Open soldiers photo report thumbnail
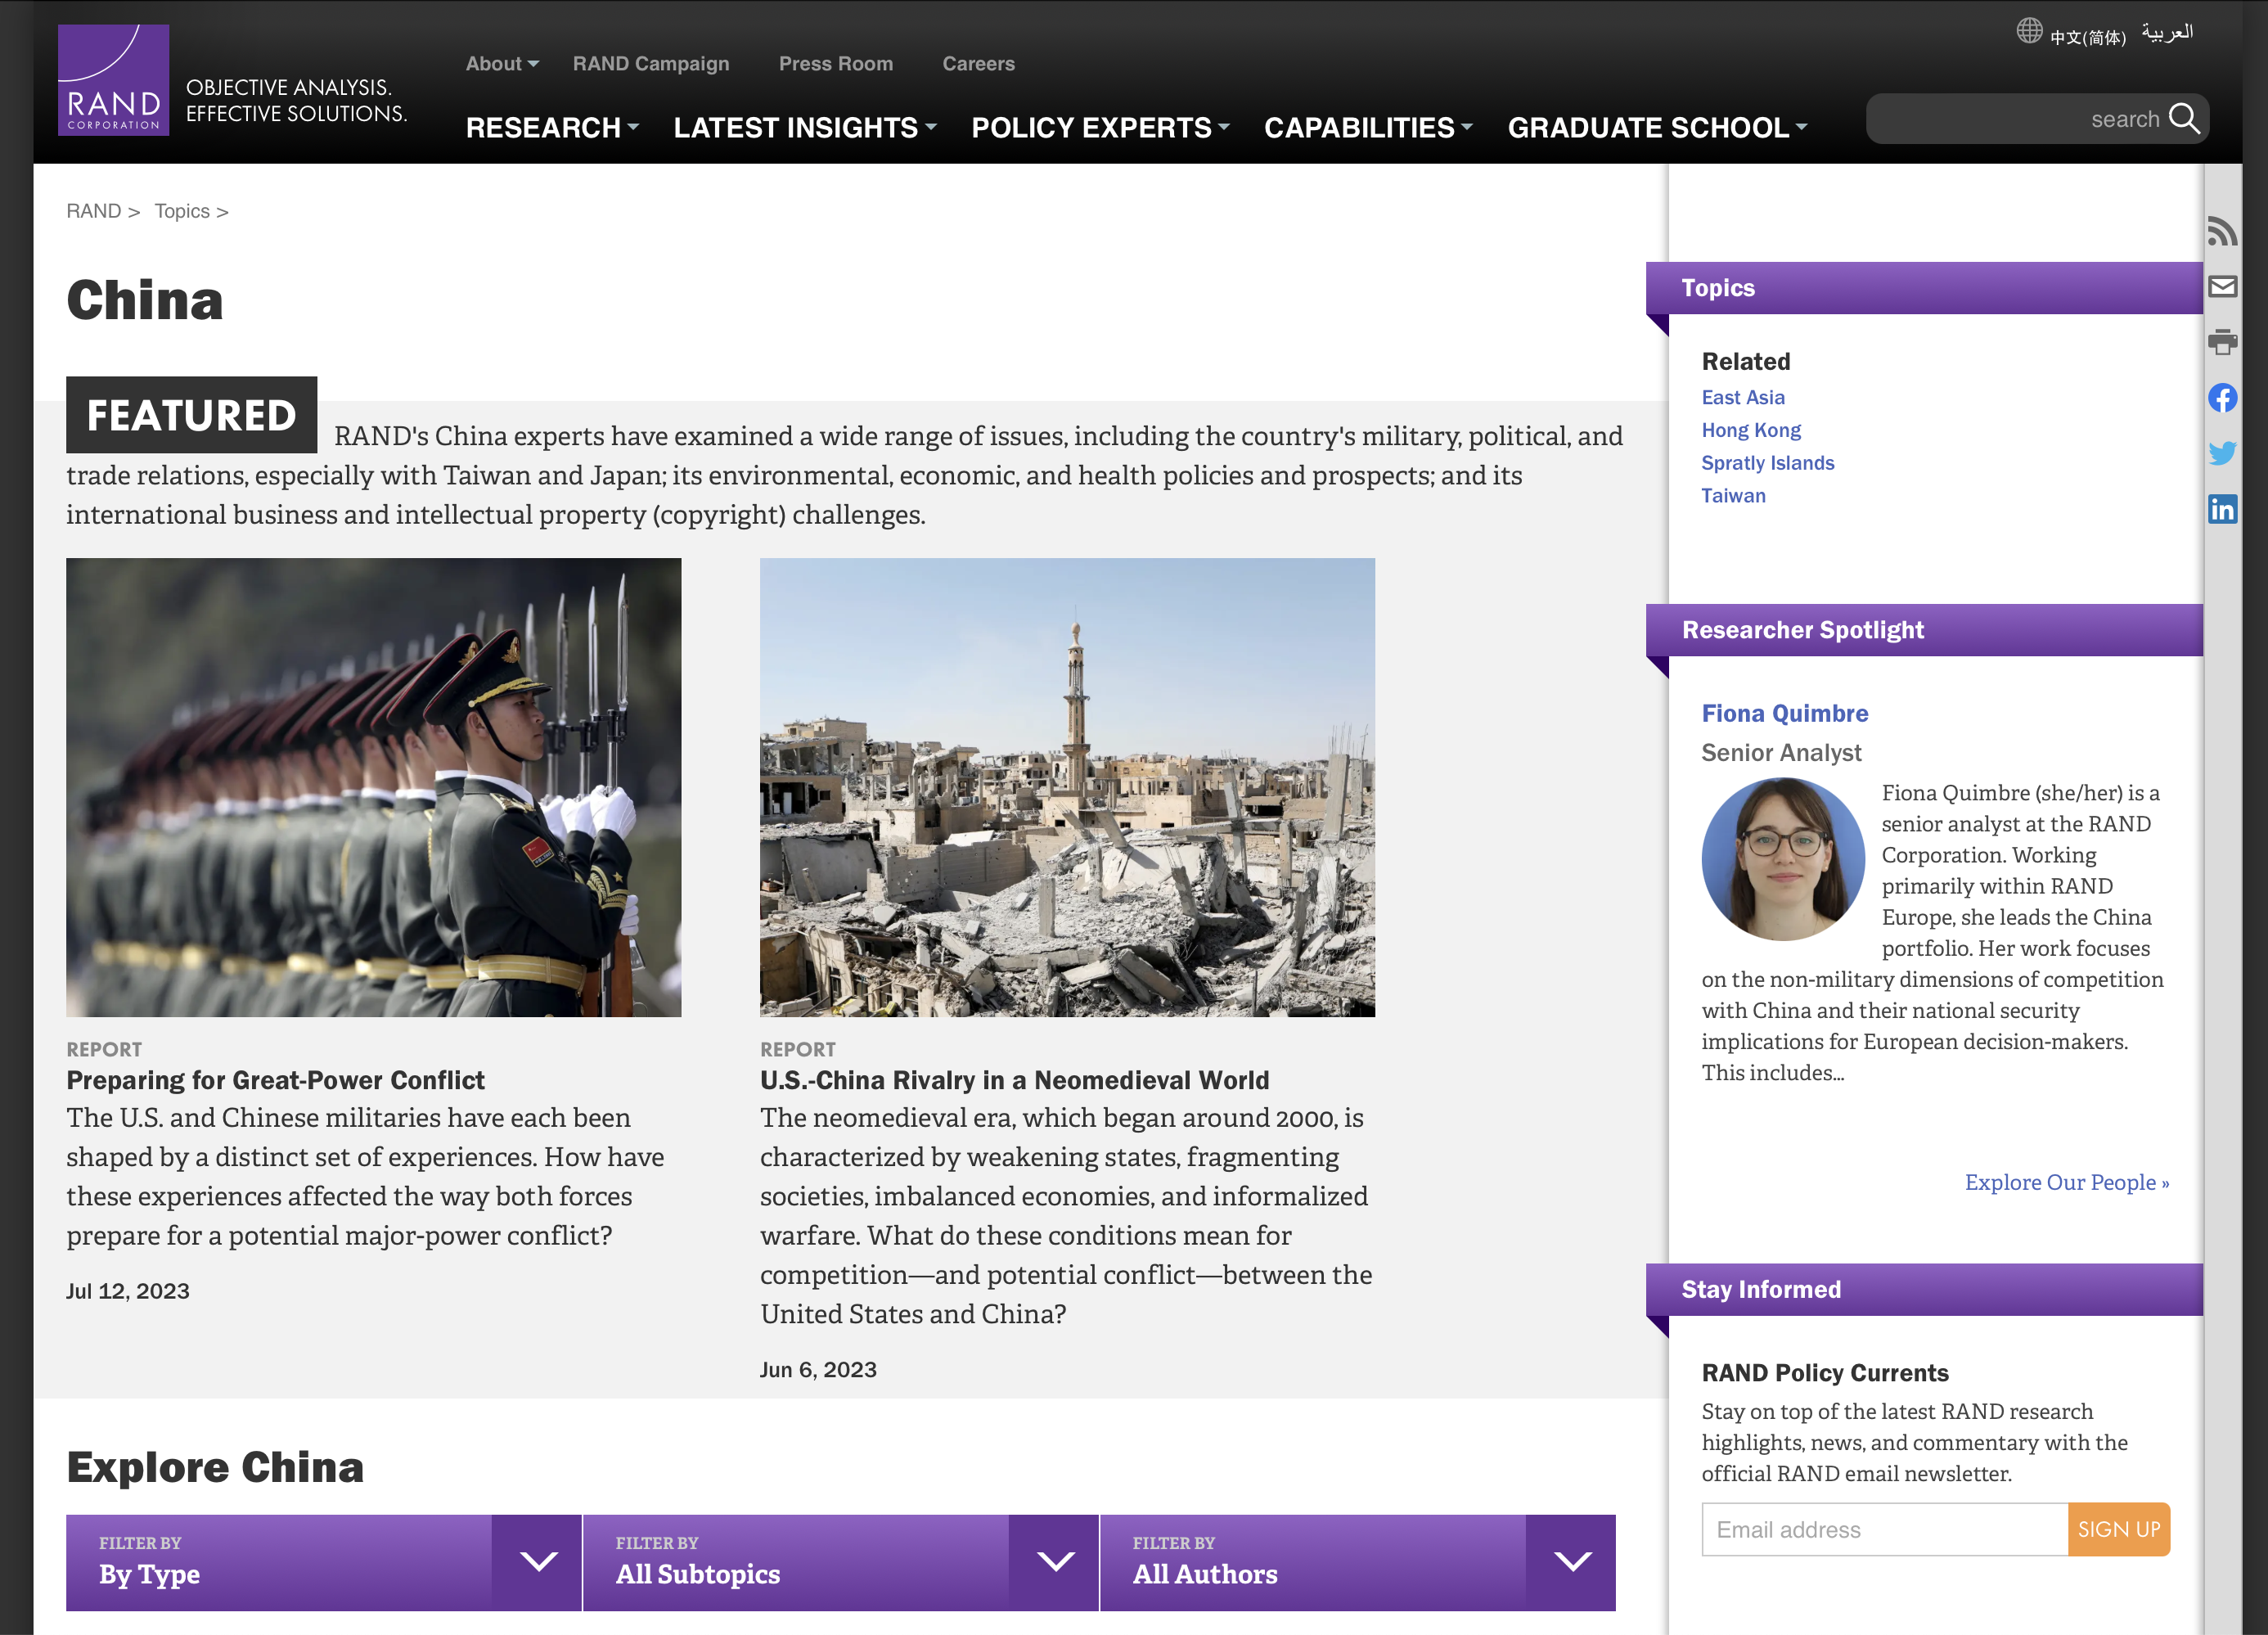The image size is (2268, 1635). tap(373, 787)
